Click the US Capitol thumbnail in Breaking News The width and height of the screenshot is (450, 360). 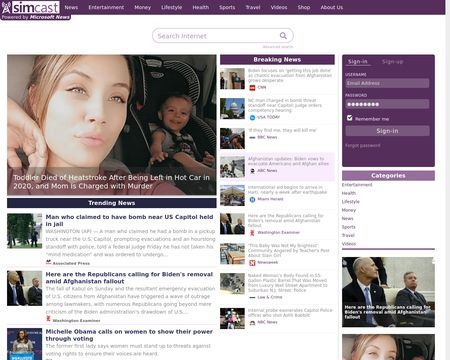point(232,109)
